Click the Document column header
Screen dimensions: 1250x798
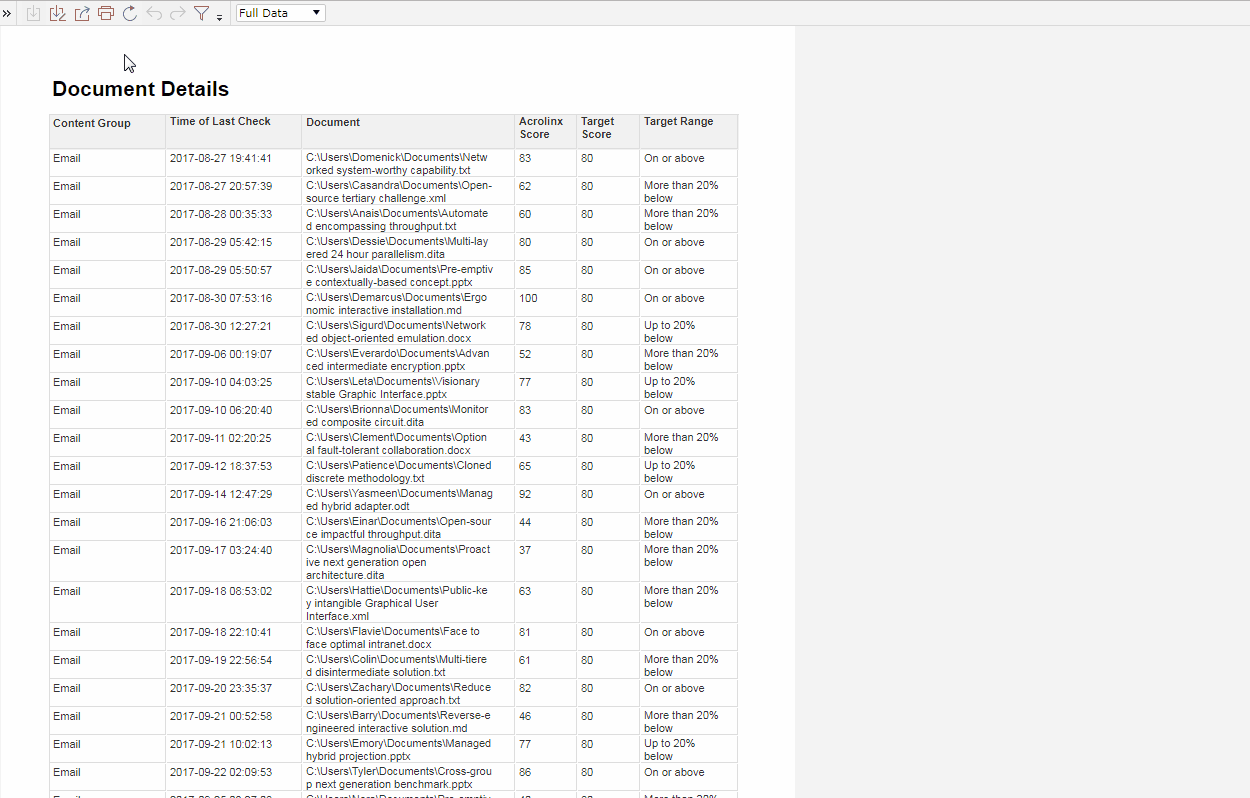333,122
